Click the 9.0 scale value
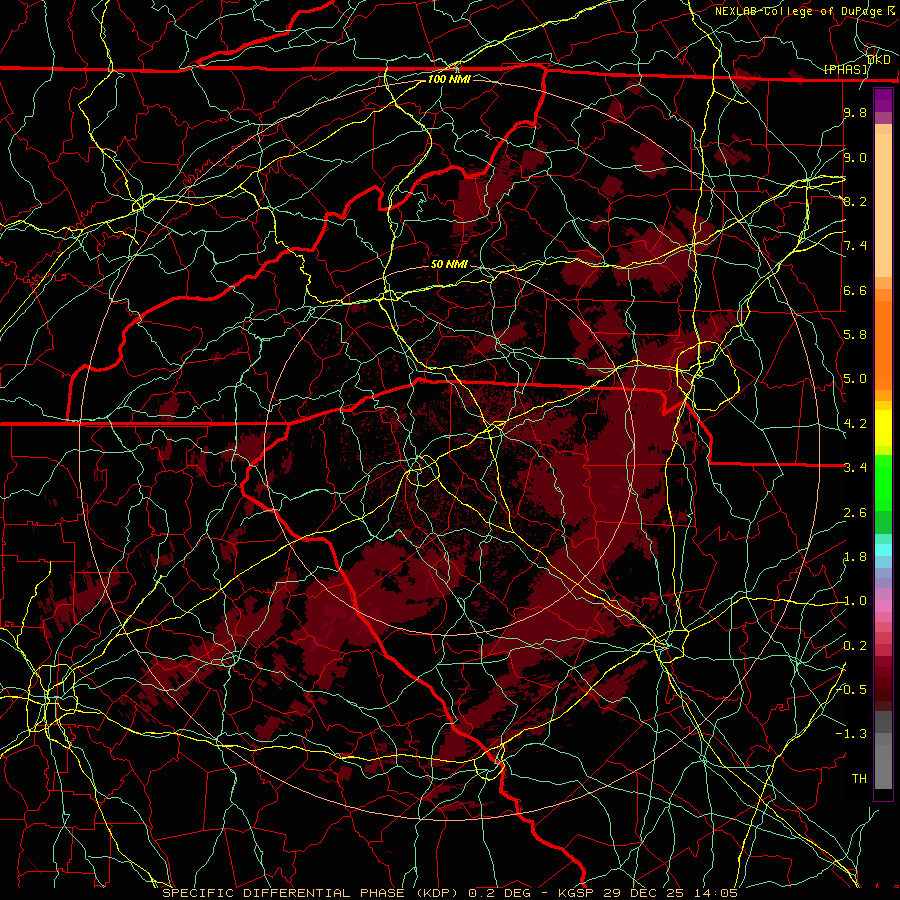Screen dimensions: 900x900 pos(855,157)
